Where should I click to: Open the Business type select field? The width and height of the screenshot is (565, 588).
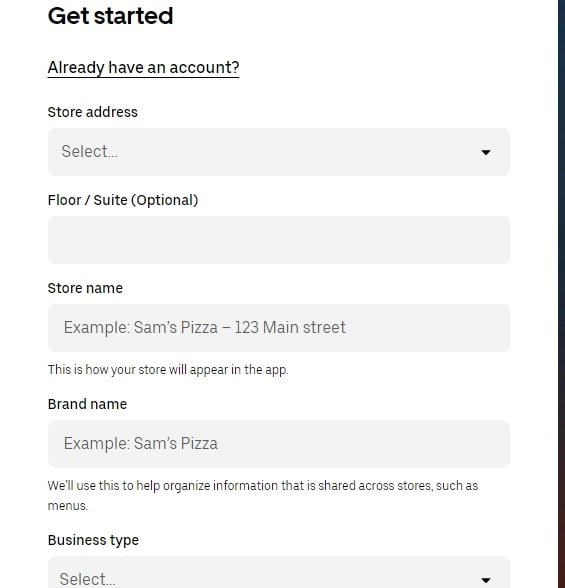click(x=279, y=572)
